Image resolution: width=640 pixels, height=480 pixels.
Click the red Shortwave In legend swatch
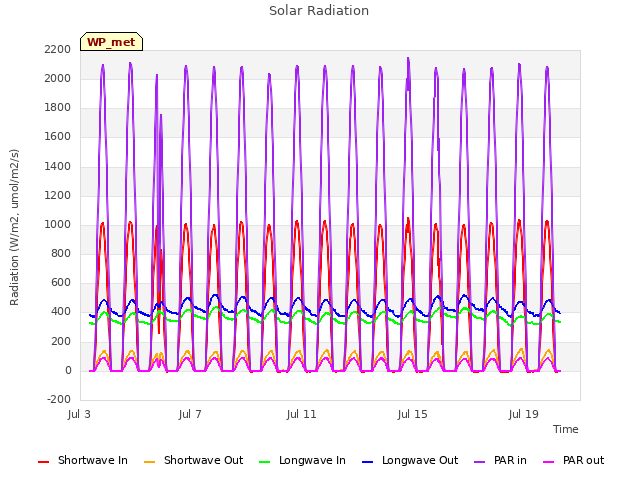click(x=43, y=462)
